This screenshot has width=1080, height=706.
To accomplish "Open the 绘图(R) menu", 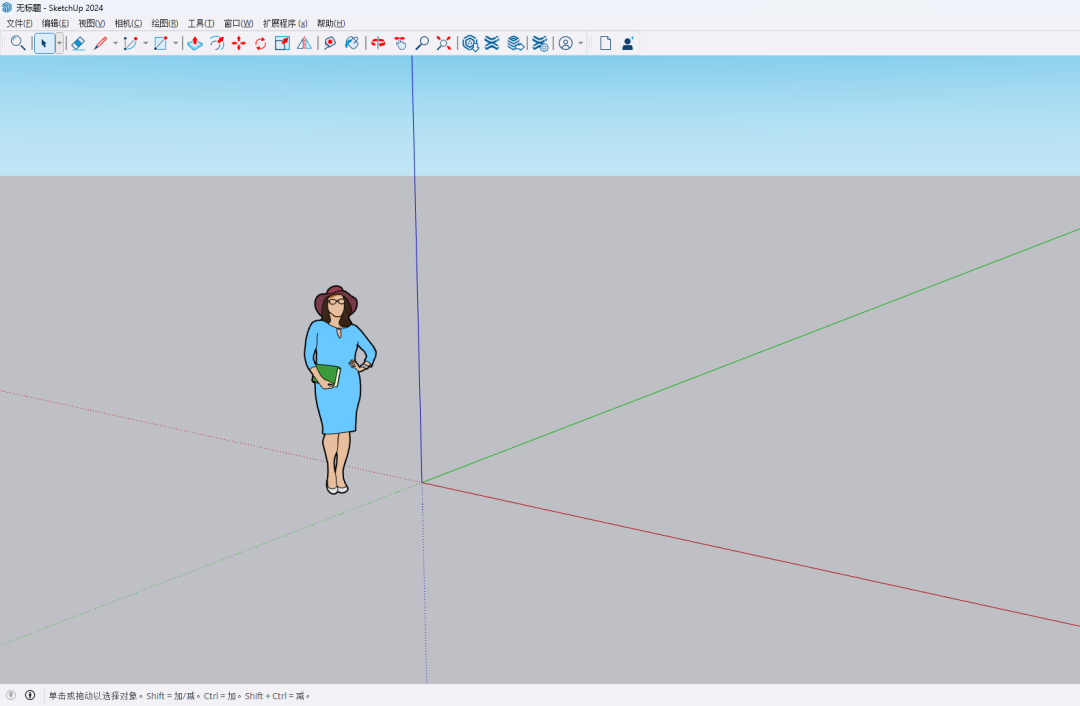I will [x=165, y=23].
